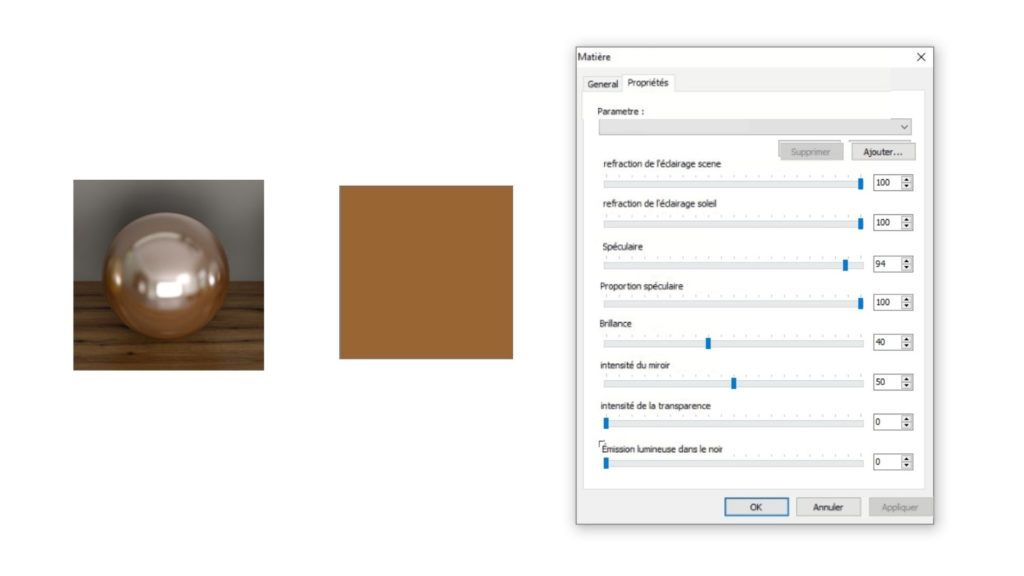
Task: Click the refraction de l'éclairage soleil slider handle
Action: pyautogui.click(x=860, y=223)
